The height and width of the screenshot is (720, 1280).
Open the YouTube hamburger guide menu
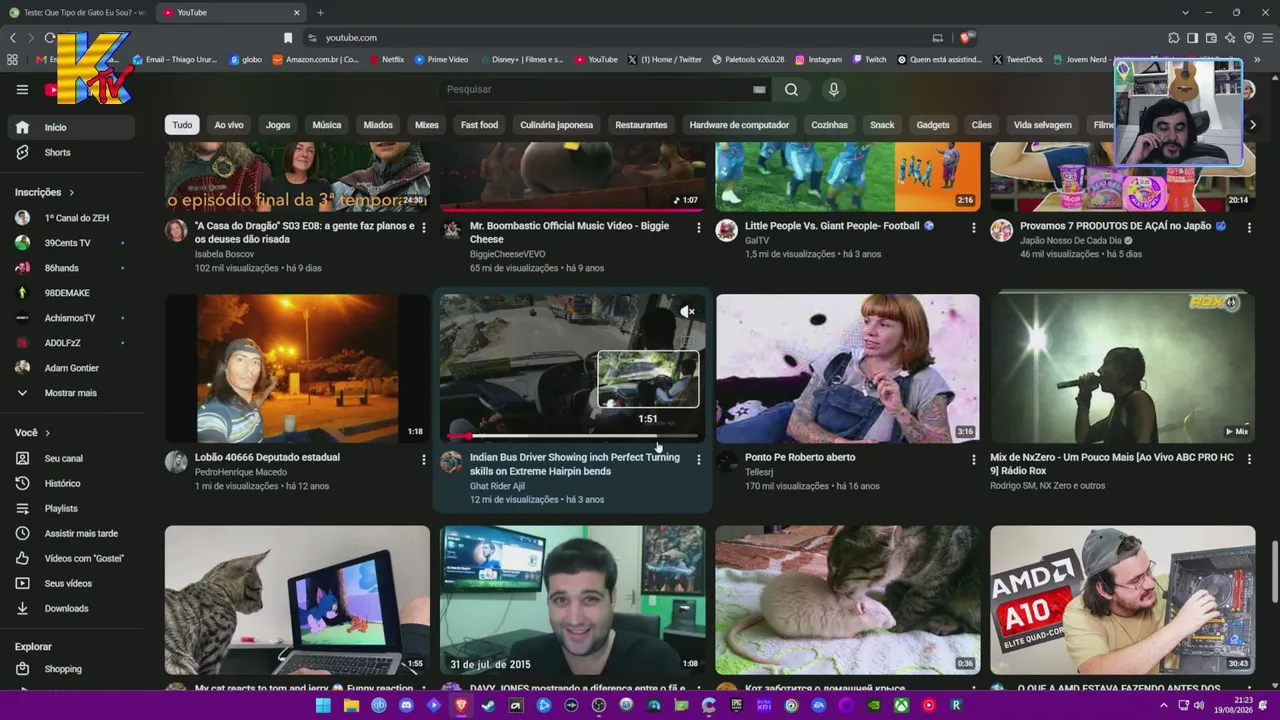tap(22, 89)
